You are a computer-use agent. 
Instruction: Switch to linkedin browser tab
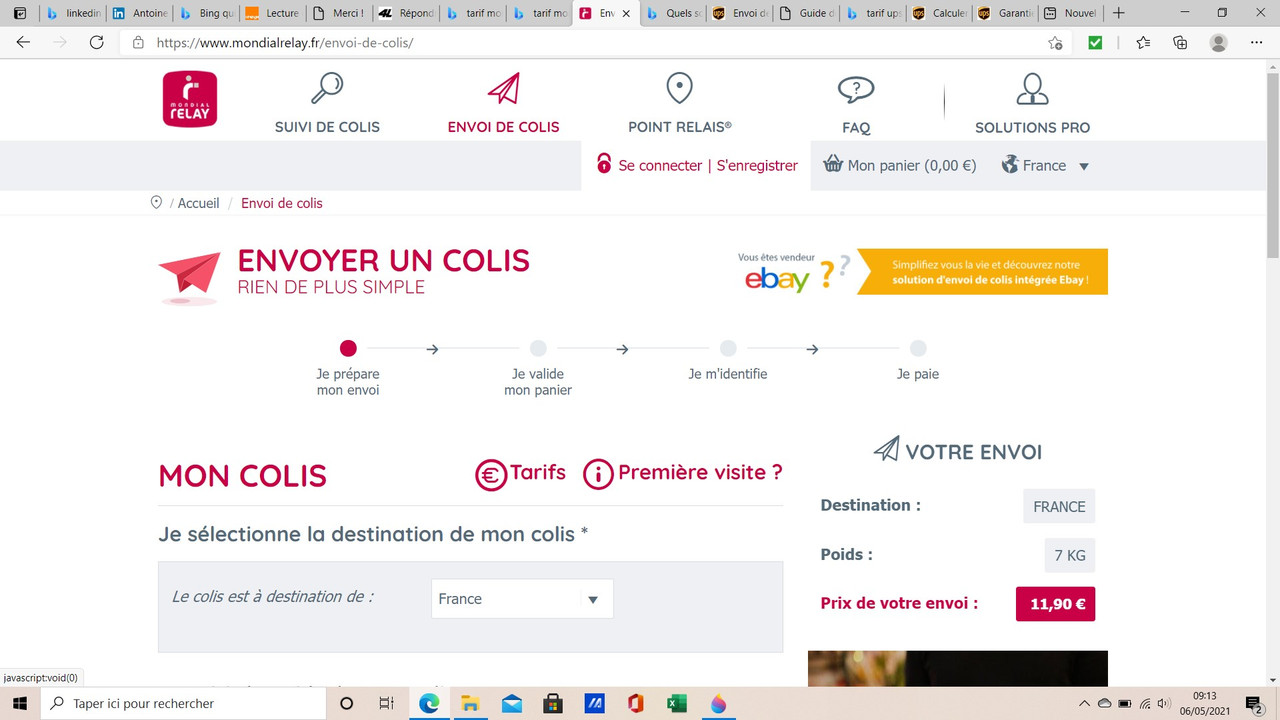tap(73, 13)
